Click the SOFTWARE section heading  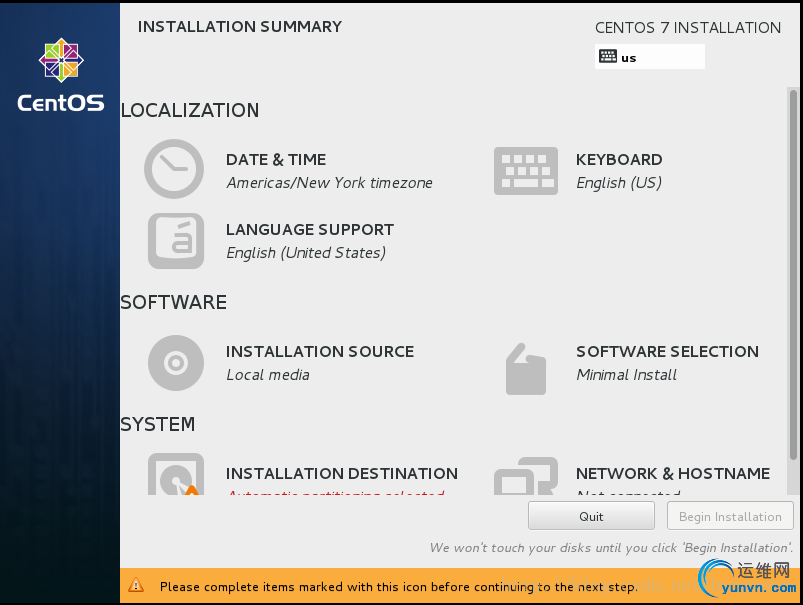pos(174,302)
